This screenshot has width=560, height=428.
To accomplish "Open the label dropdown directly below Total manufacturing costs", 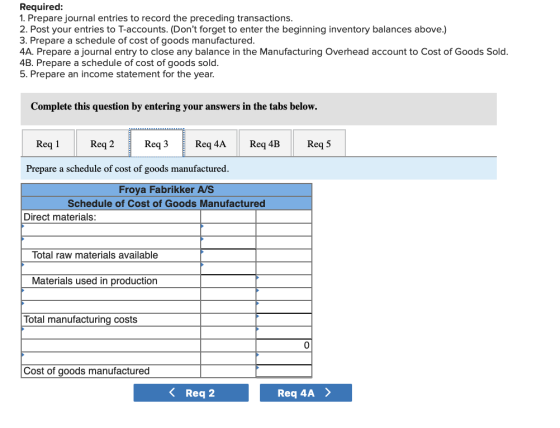I will (111, 333).
